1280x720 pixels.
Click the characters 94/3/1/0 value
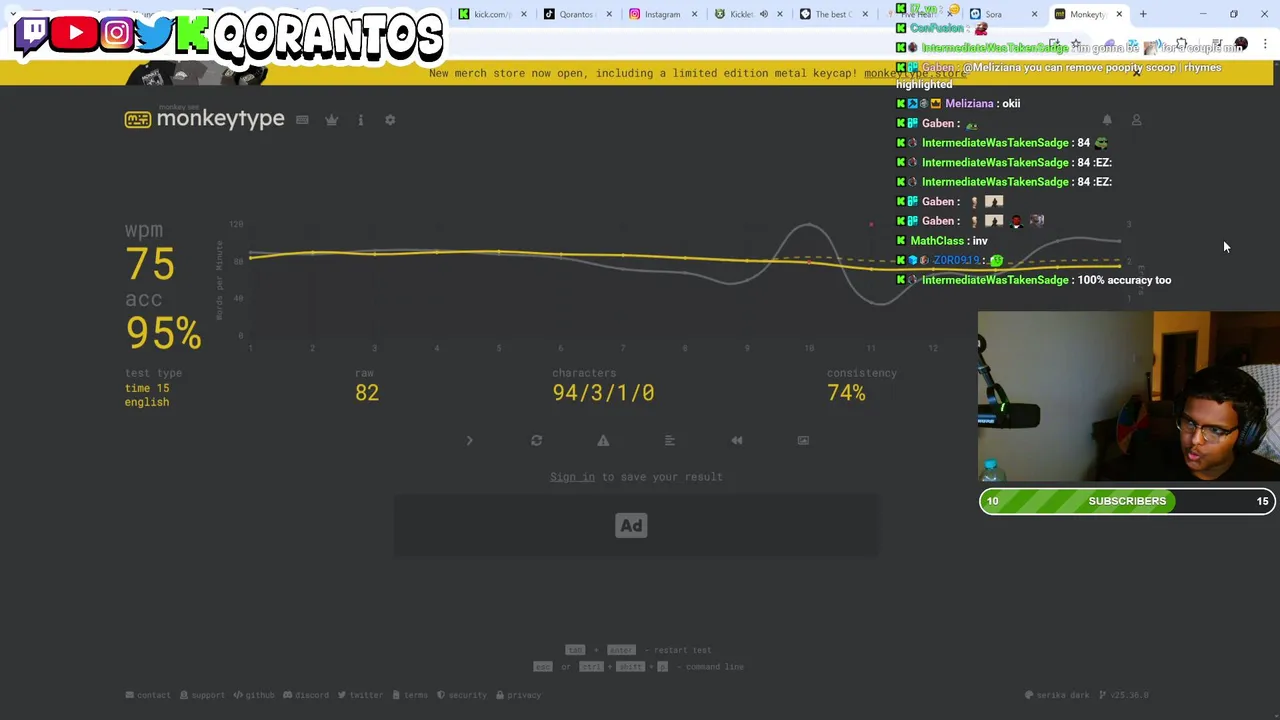(x=603, y=393)
